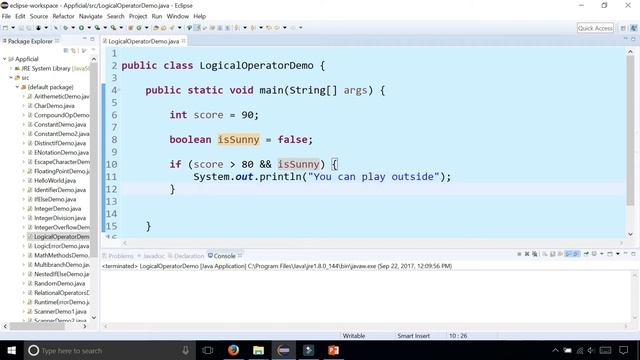Open File Explorer from the taskbar
640x360 pixels.
point(258,350)
